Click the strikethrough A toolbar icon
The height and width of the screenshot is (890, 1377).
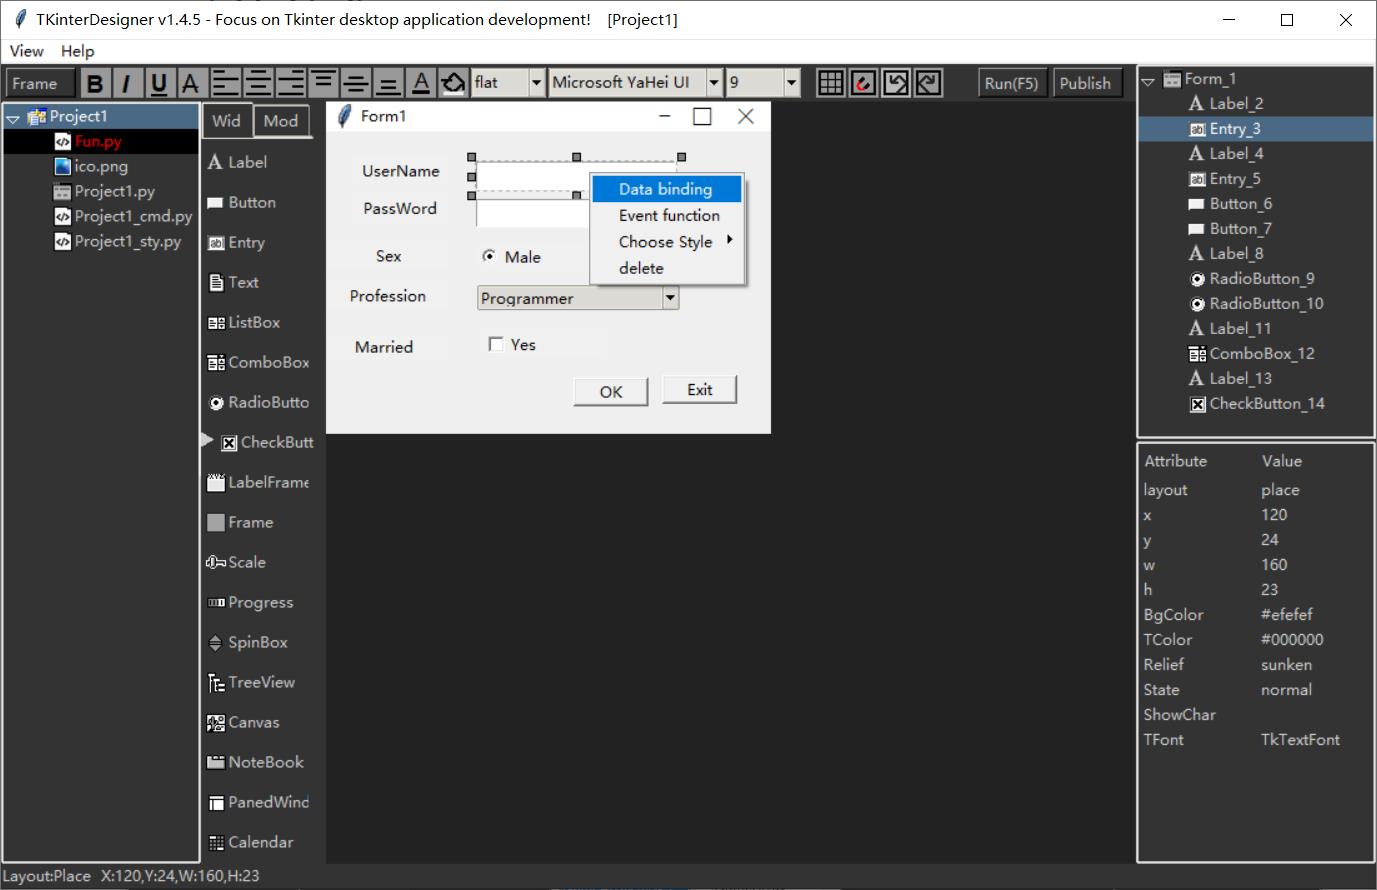[x=190, y=83]
